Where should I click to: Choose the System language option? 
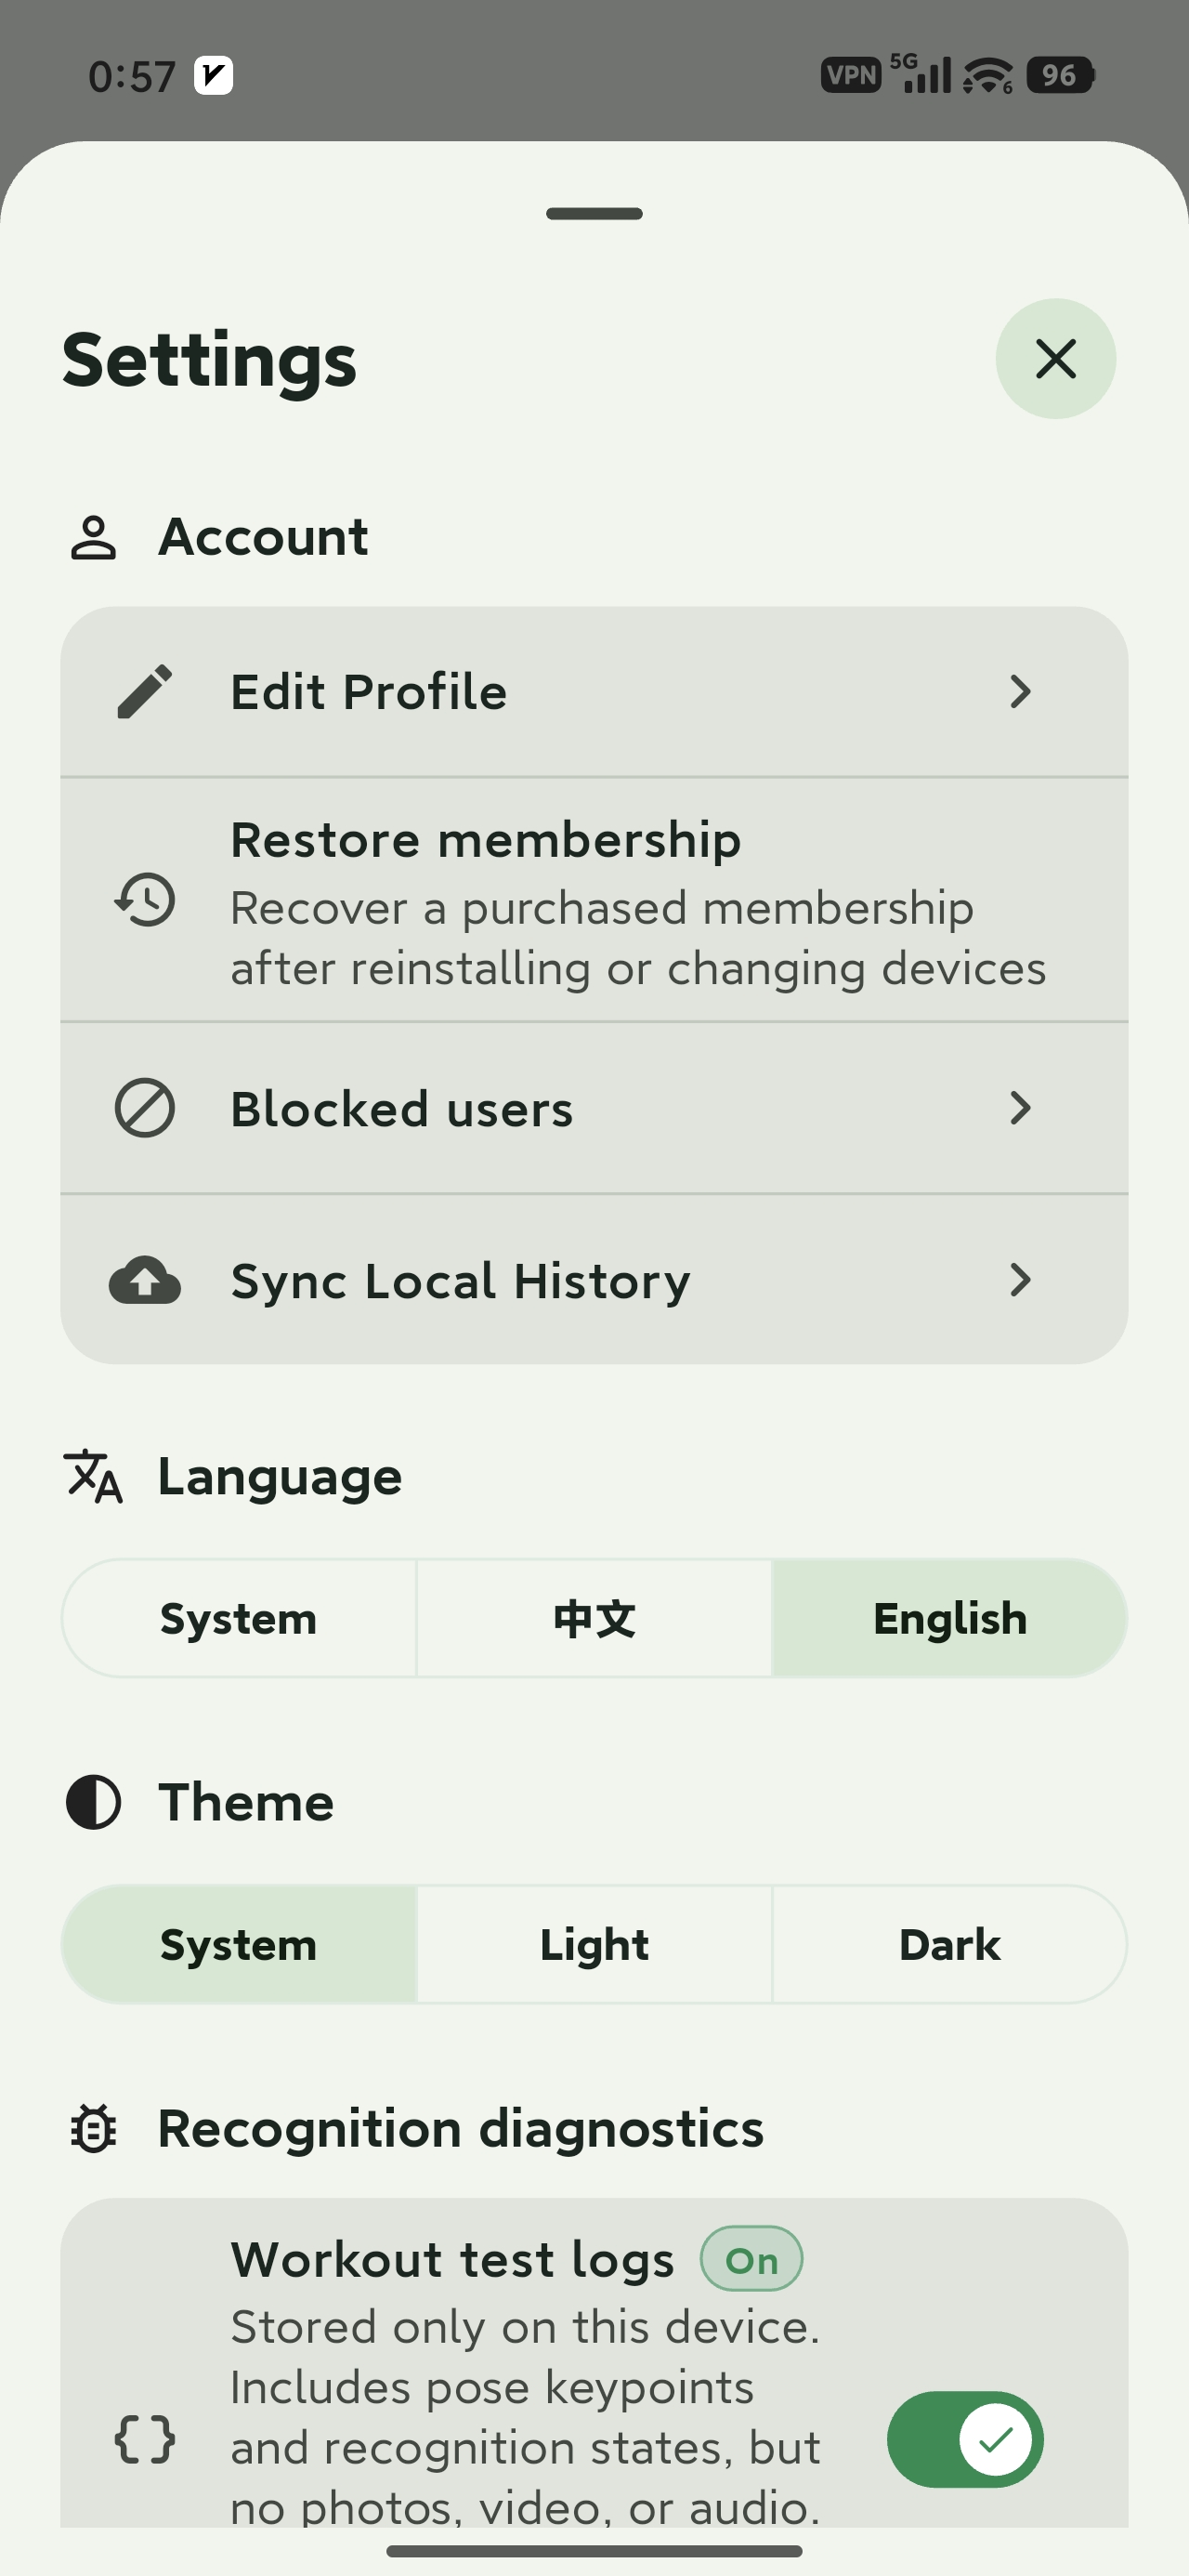click(x=239, y=1618)
